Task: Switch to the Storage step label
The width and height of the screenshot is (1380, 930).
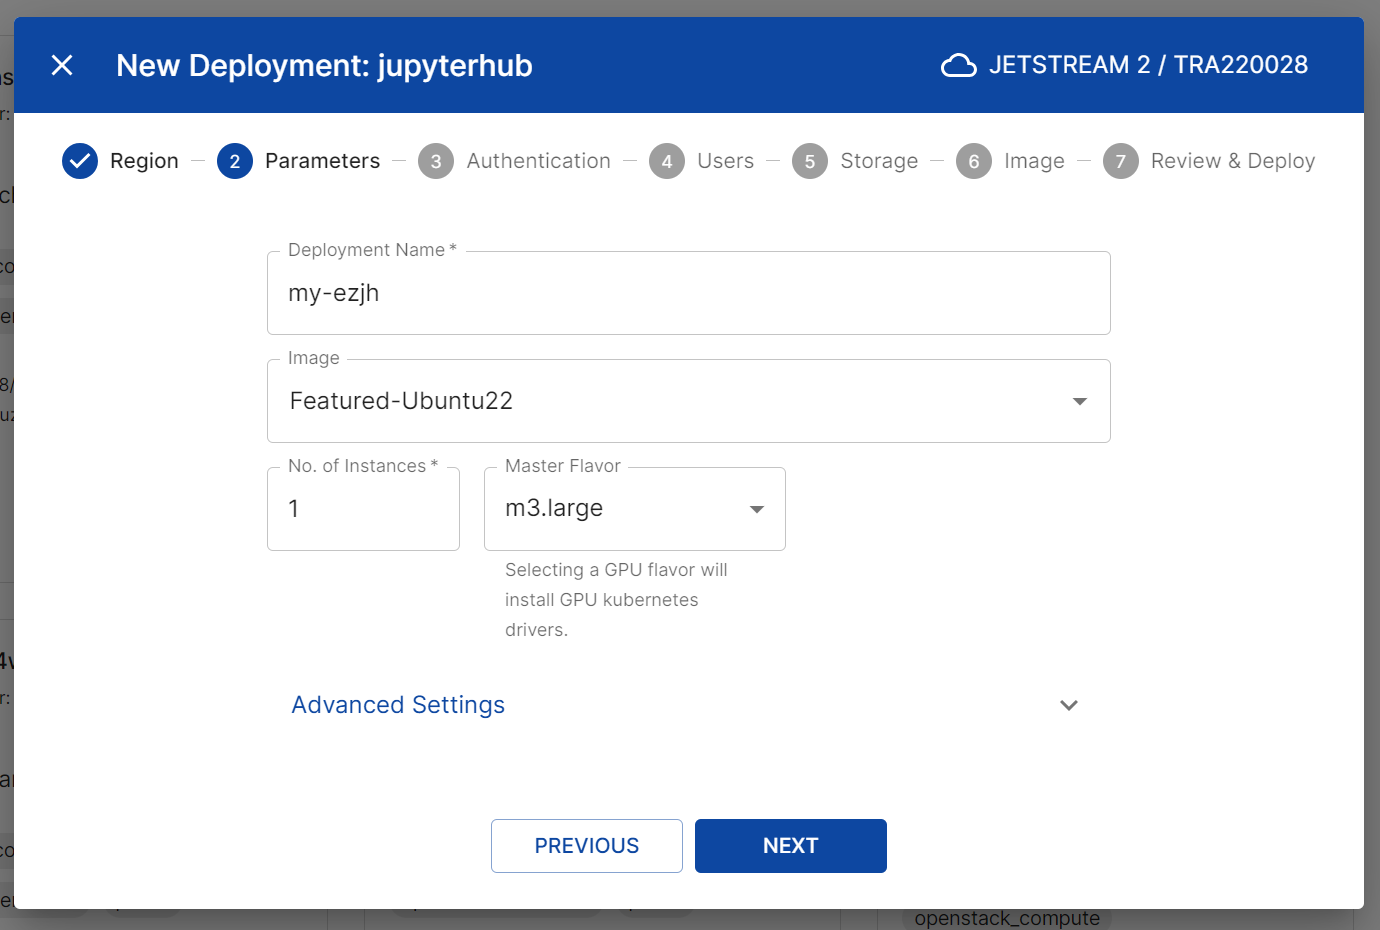Action: [879, 161]
